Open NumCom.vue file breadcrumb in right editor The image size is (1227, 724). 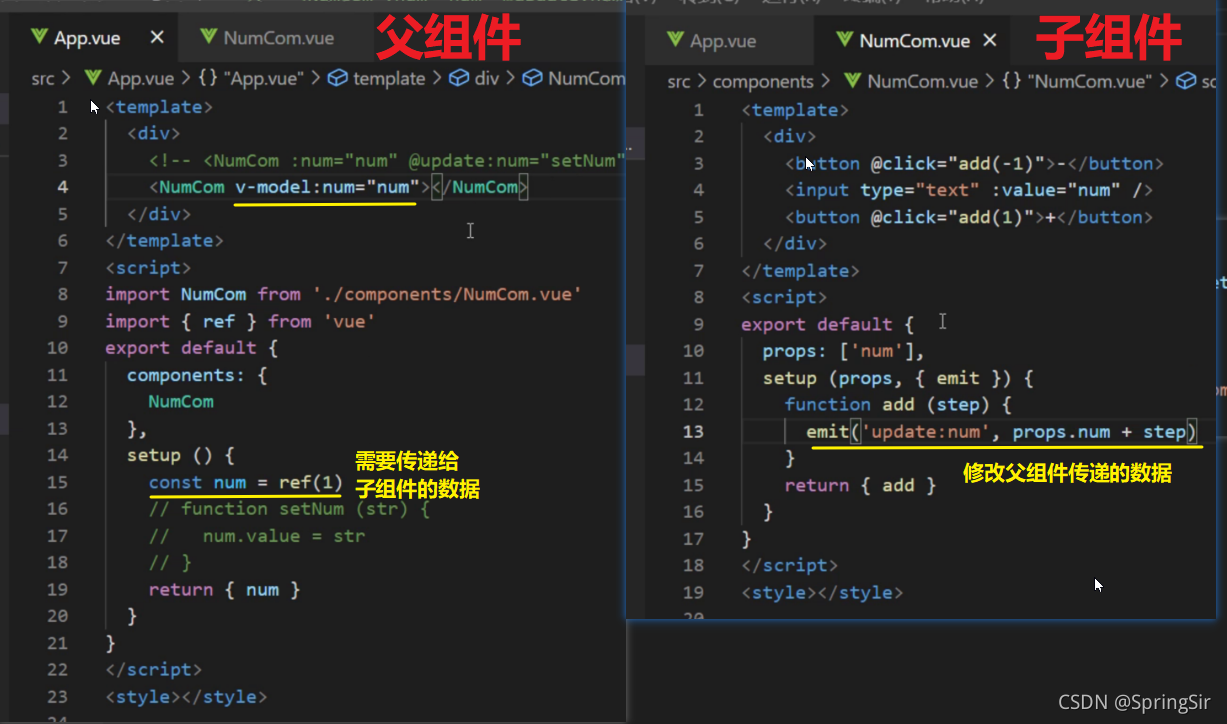click(x=923, y=81)
